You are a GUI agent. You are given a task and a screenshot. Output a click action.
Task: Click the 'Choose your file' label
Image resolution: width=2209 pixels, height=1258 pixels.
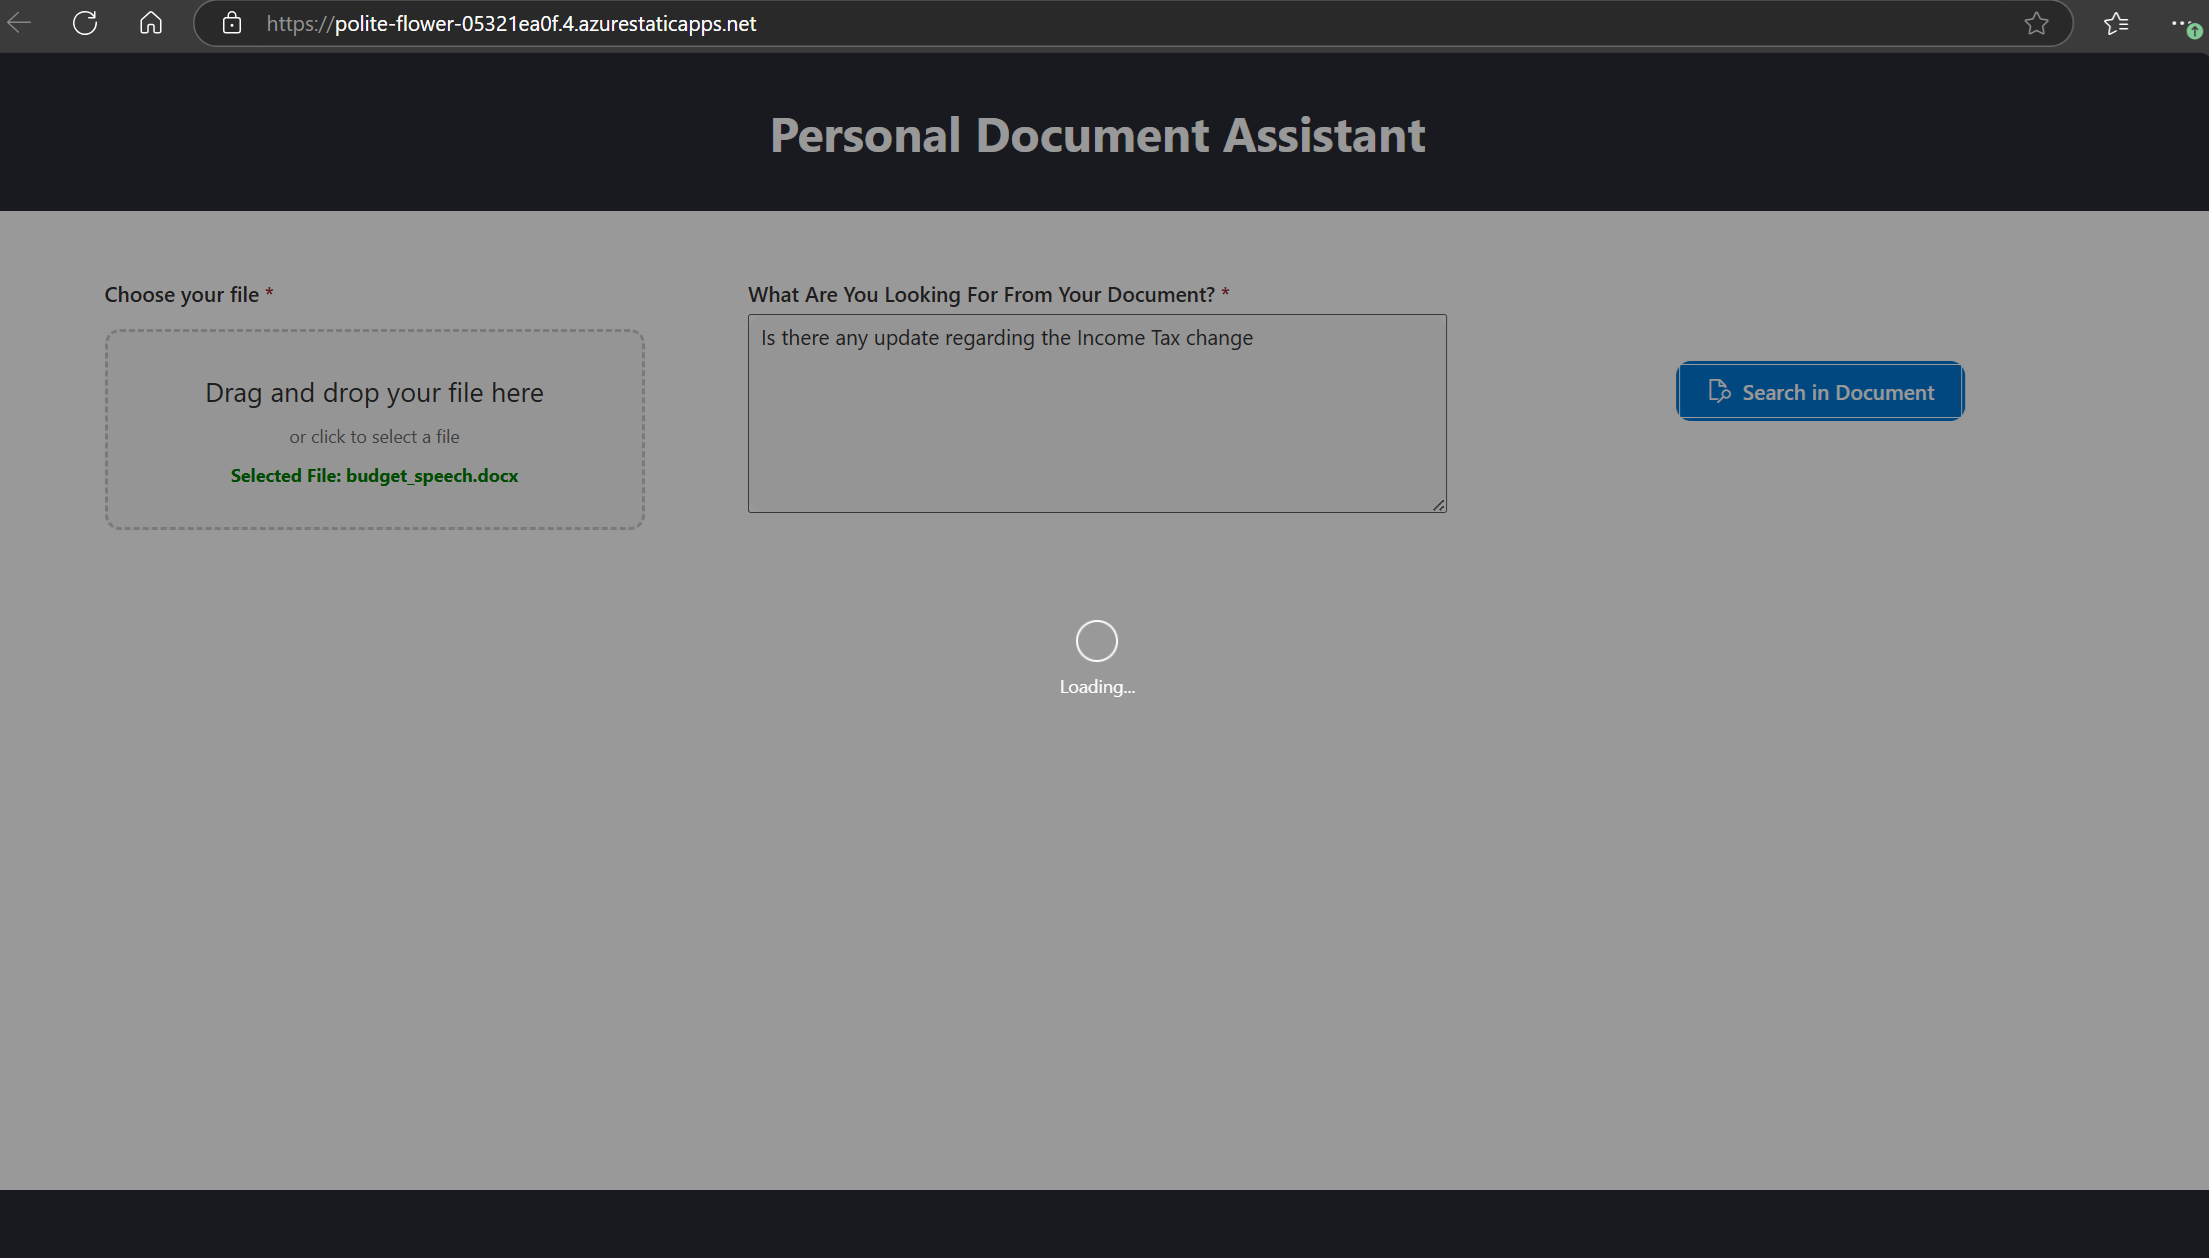click(x=181, y=295)
